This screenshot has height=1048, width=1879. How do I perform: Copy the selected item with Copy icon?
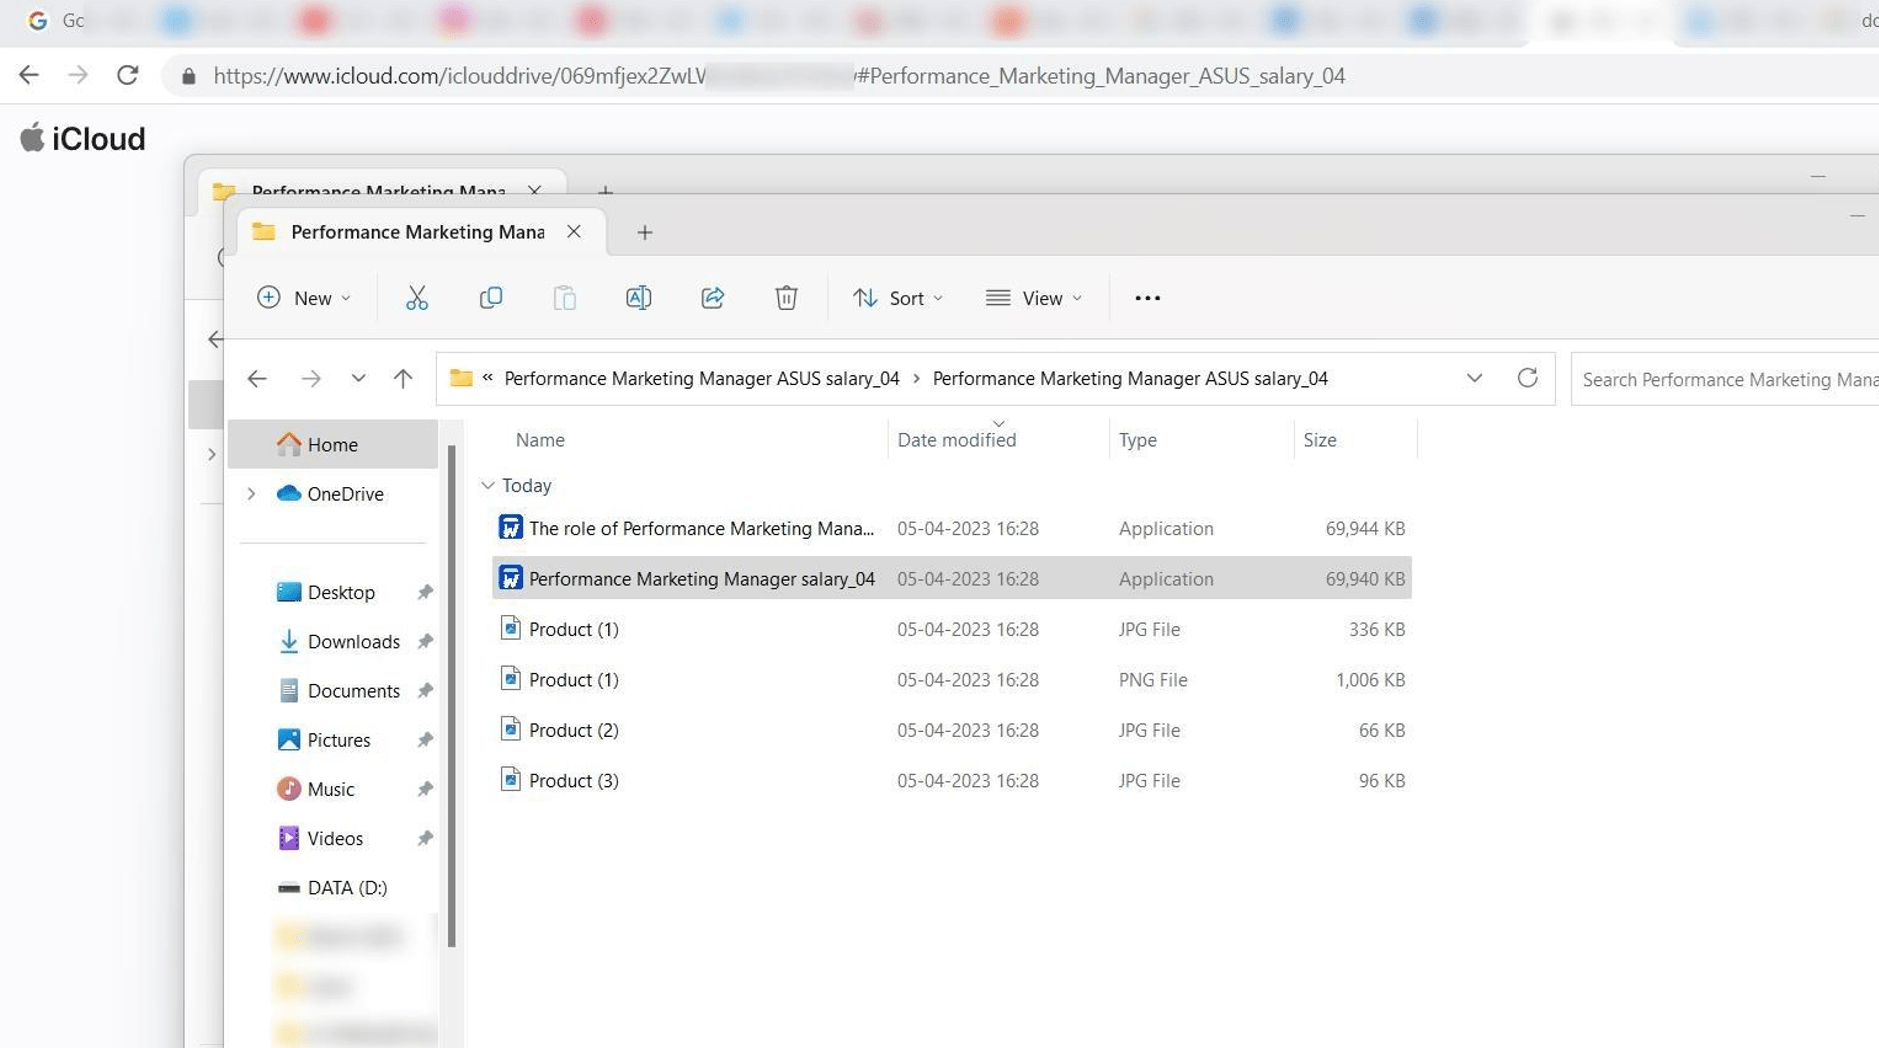click(x=491, y=297)
